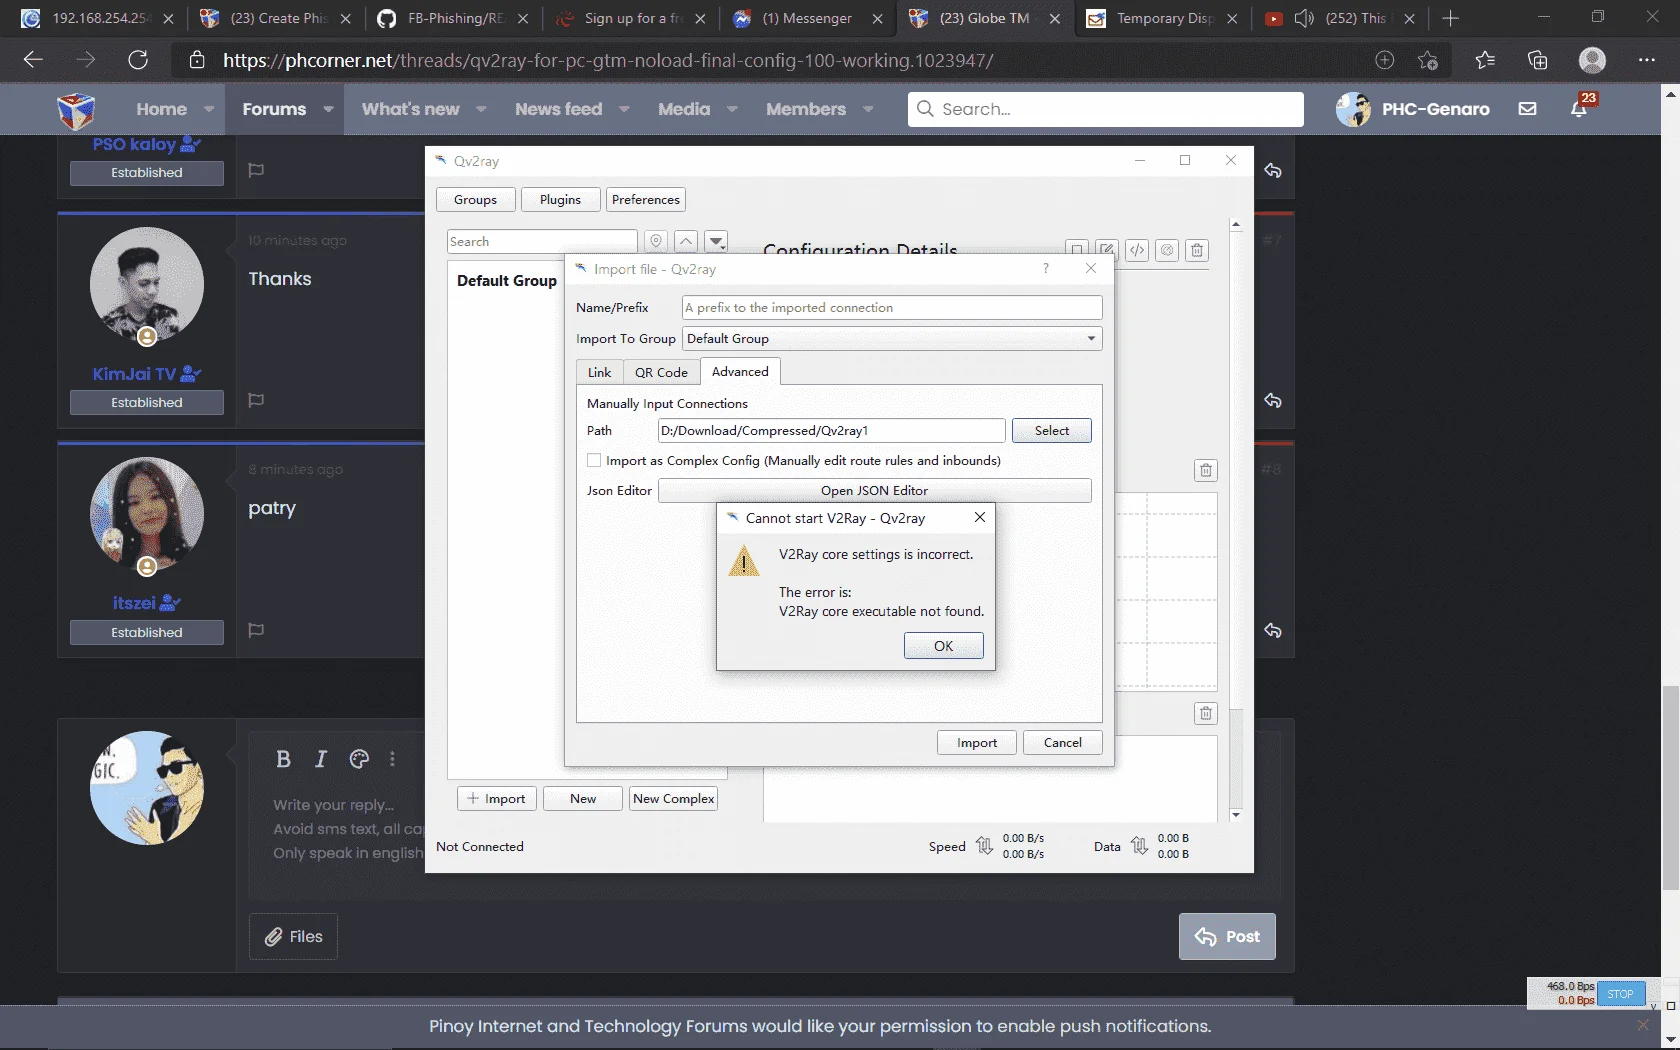Open JSON Editor button

pyautogui.click(x=874, y=490)
